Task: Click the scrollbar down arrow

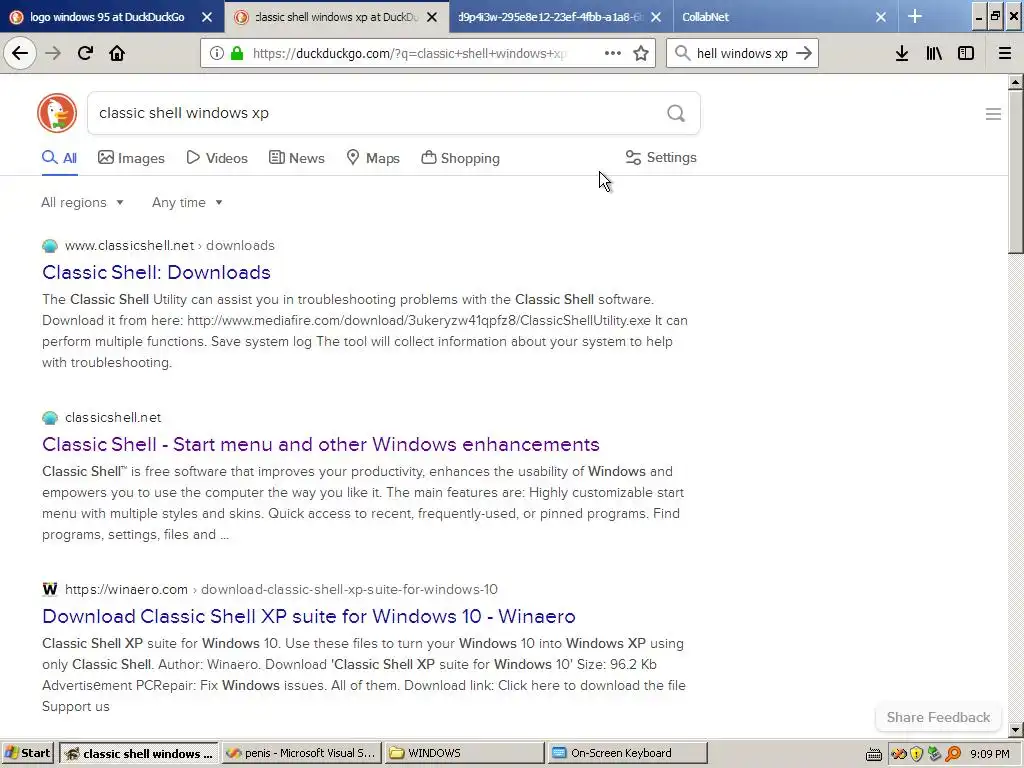Action: 1015,729
